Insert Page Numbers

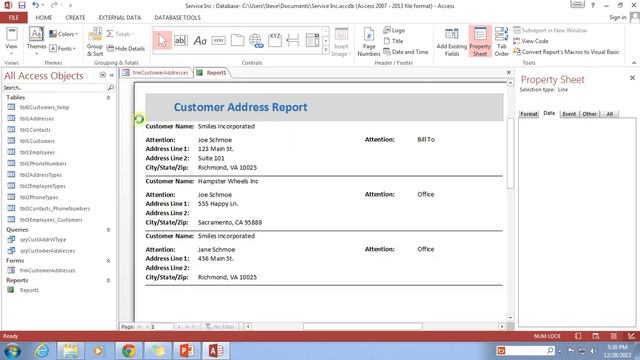[x=369, y=42]
